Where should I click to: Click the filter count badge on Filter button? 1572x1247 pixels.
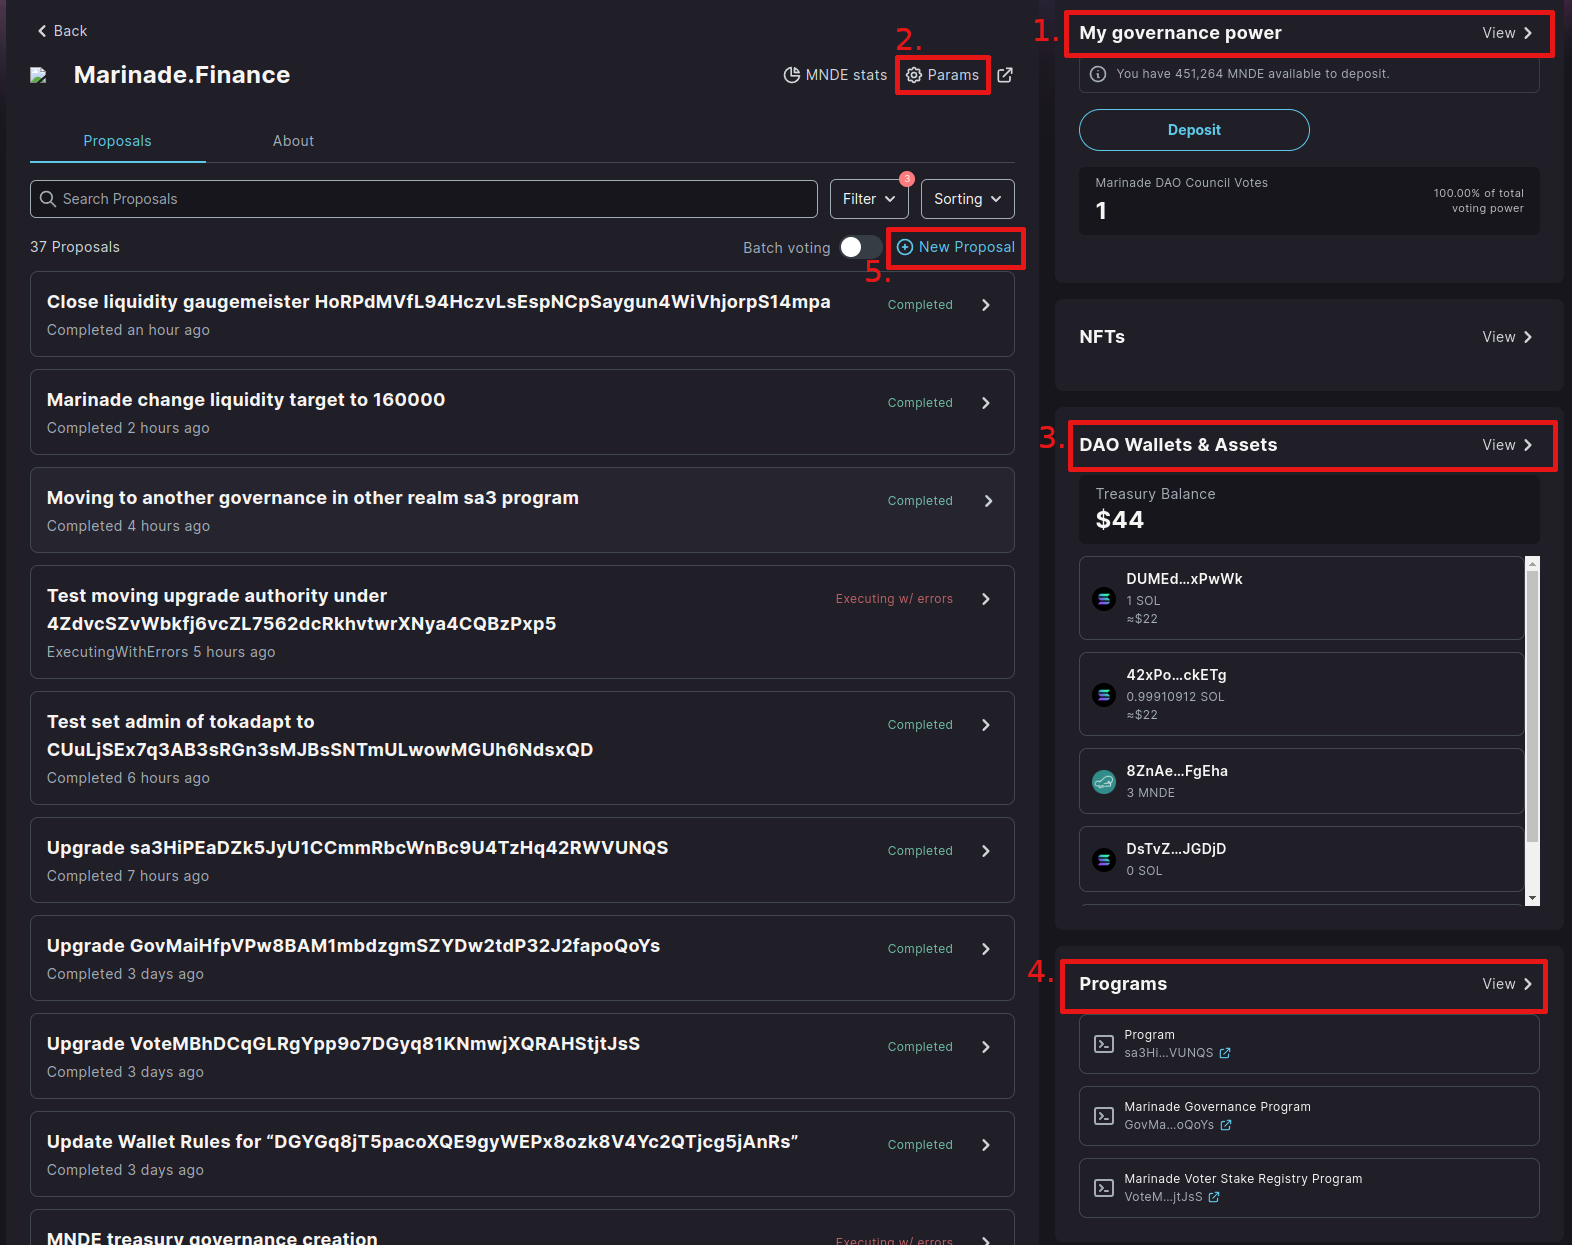[x=907, y=179]
